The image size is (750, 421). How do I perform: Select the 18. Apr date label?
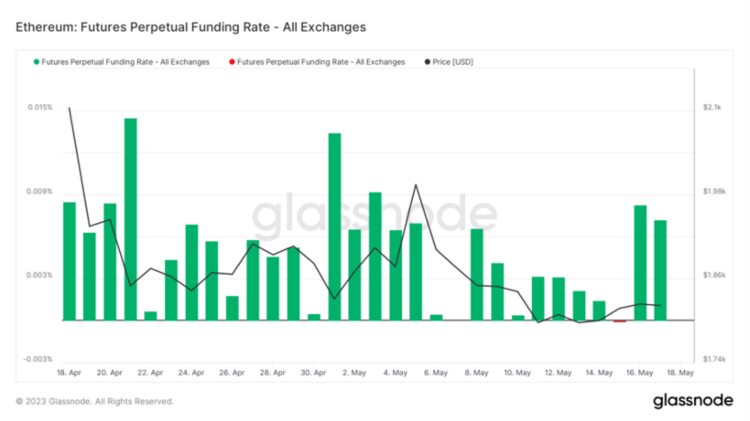(x=69, y=372)
